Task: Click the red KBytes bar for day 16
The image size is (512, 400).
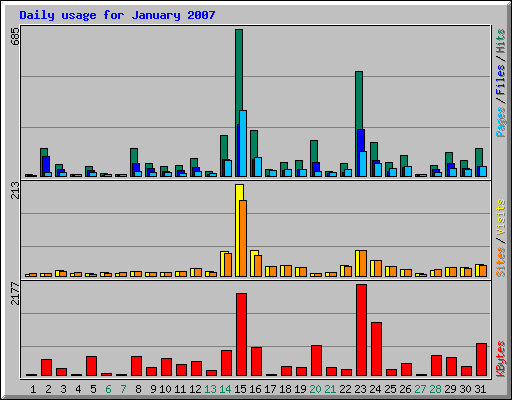Action: tap(257, 361)
